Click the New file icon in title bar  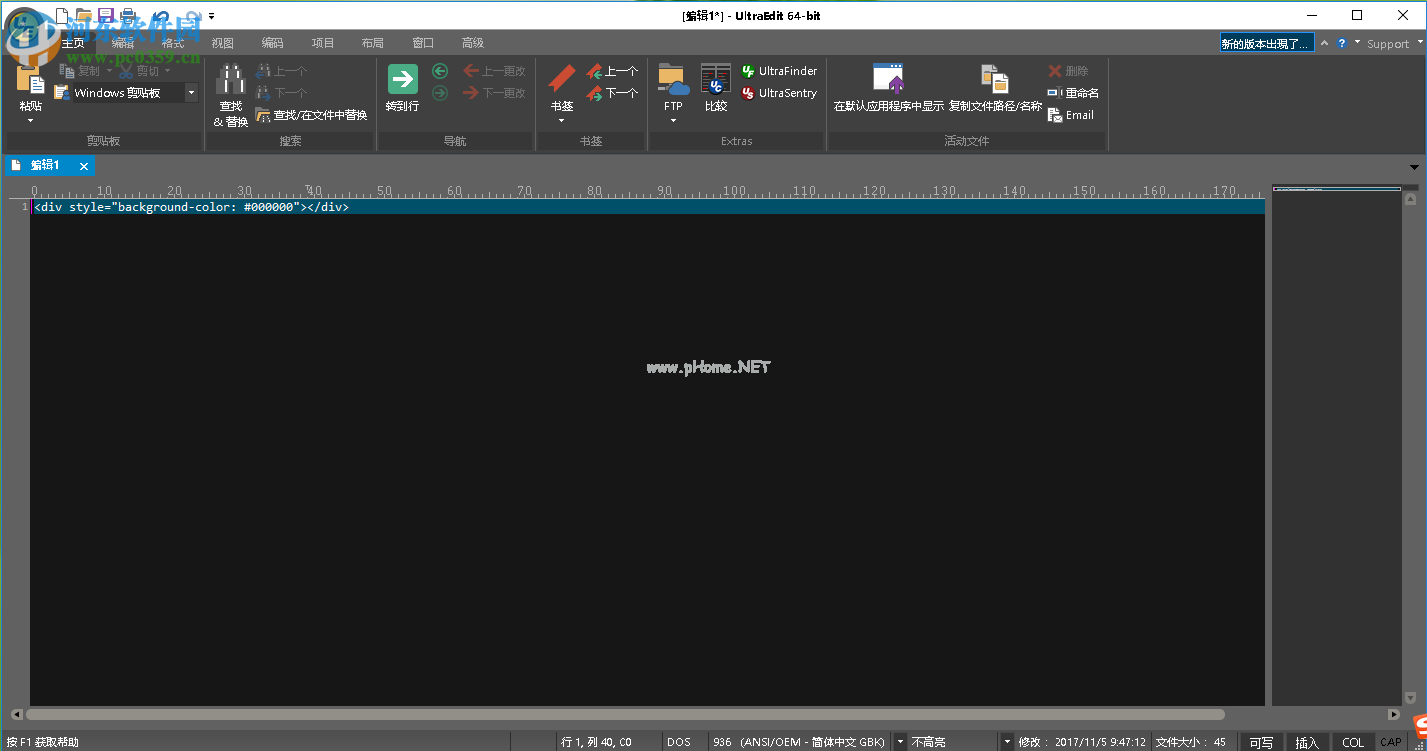pos(62,15)
